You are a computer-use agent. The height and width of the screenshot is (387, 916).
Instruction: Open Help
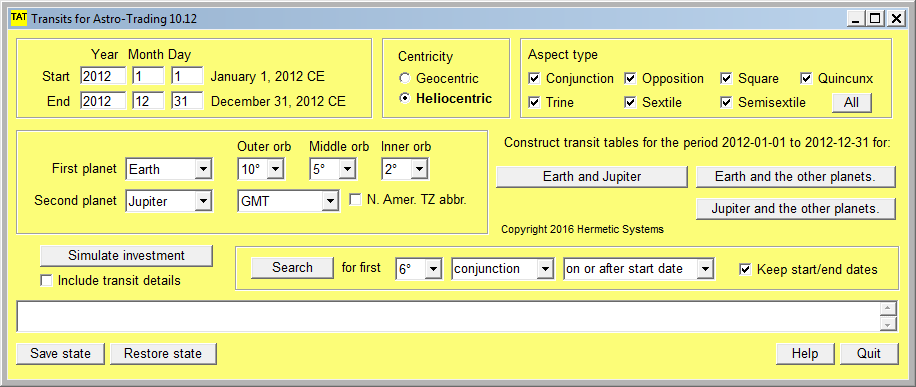[805, 354]
